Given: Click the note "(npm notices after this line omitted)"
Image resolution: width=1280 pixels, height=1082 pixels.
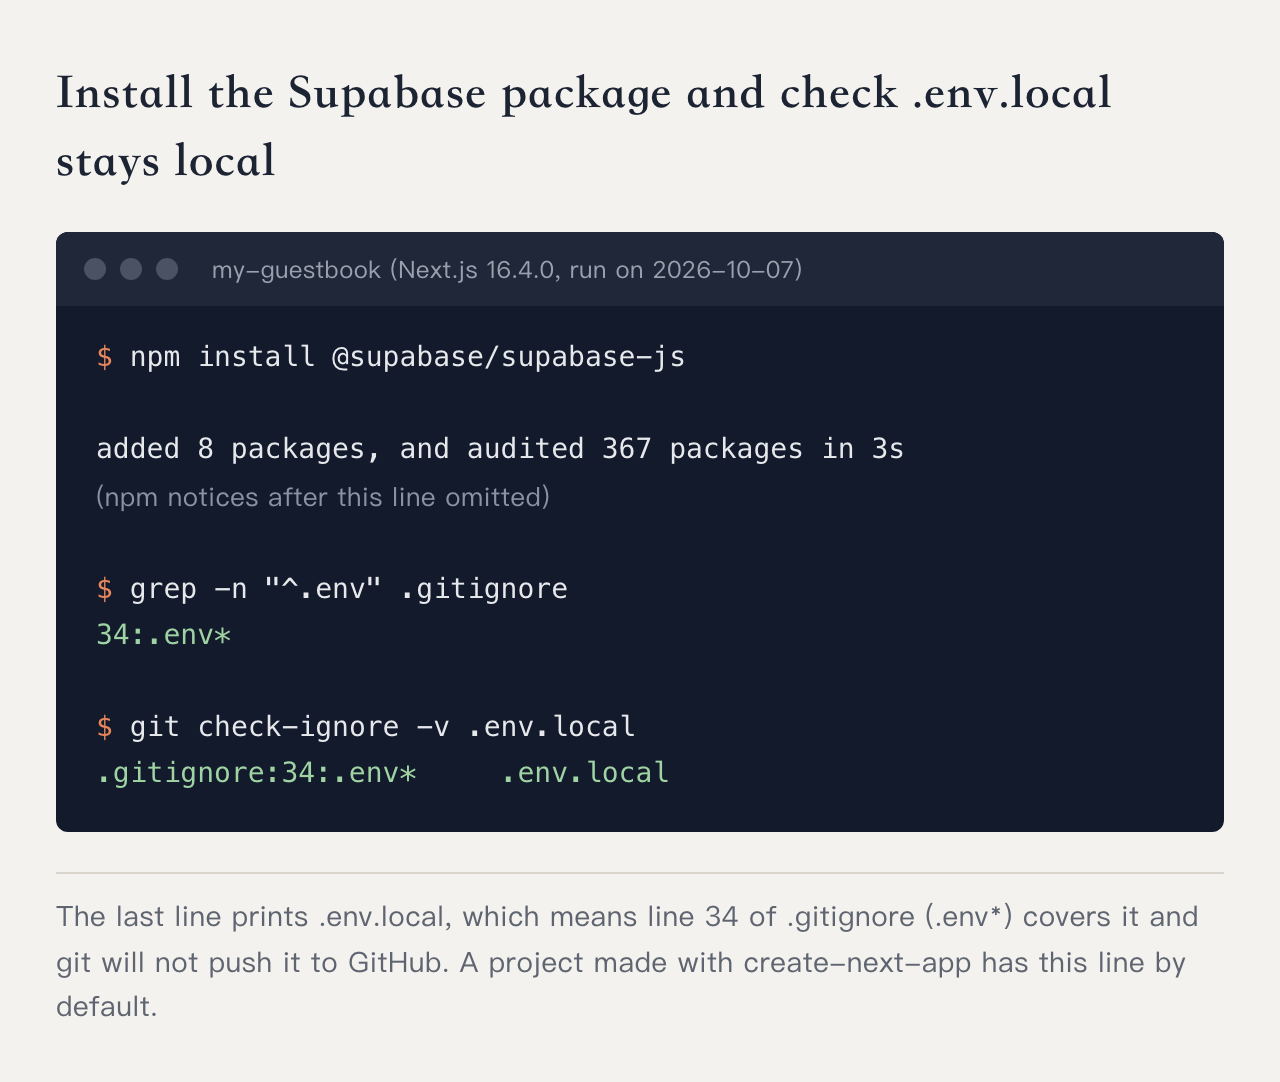Looking at the screenshot, I should tap(323, 497).
